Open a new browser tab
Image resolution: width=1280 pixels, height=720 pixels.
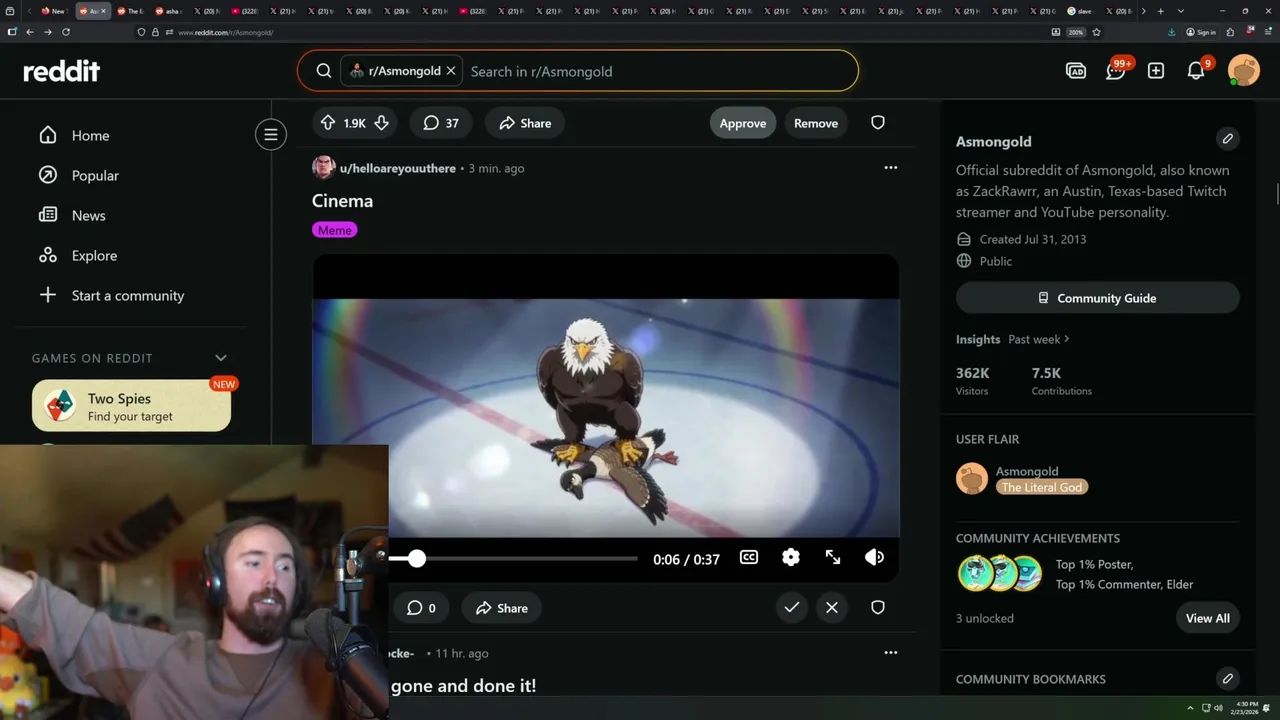1160,11
